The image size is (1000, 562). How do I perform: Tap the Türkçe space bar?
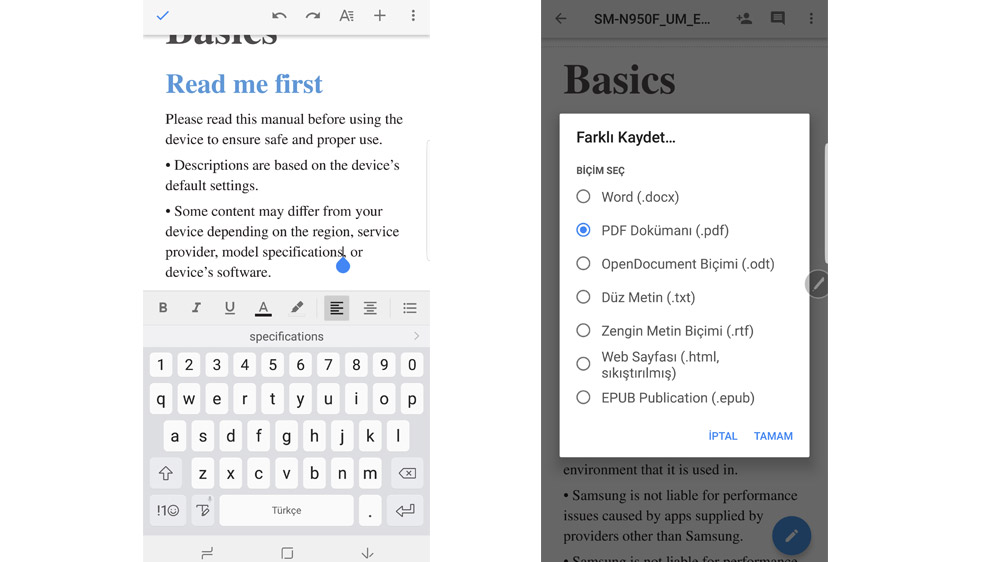pyautogui.click(x=286, y=510)
